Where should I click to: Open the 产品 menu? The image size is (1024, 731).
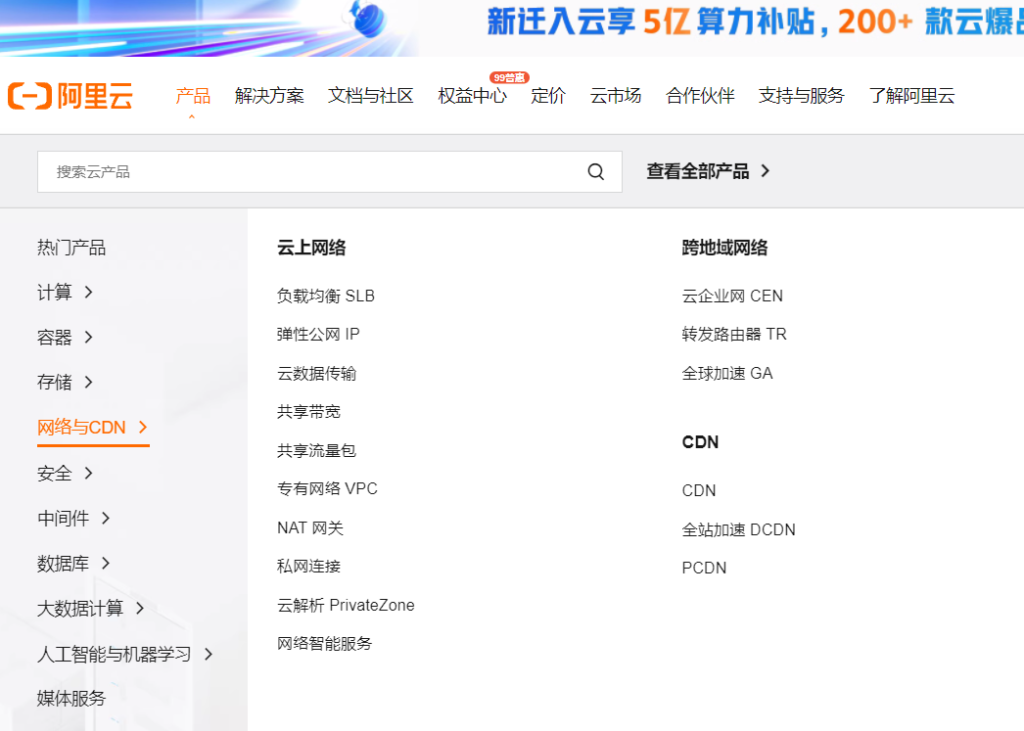(x=193, y=96)
